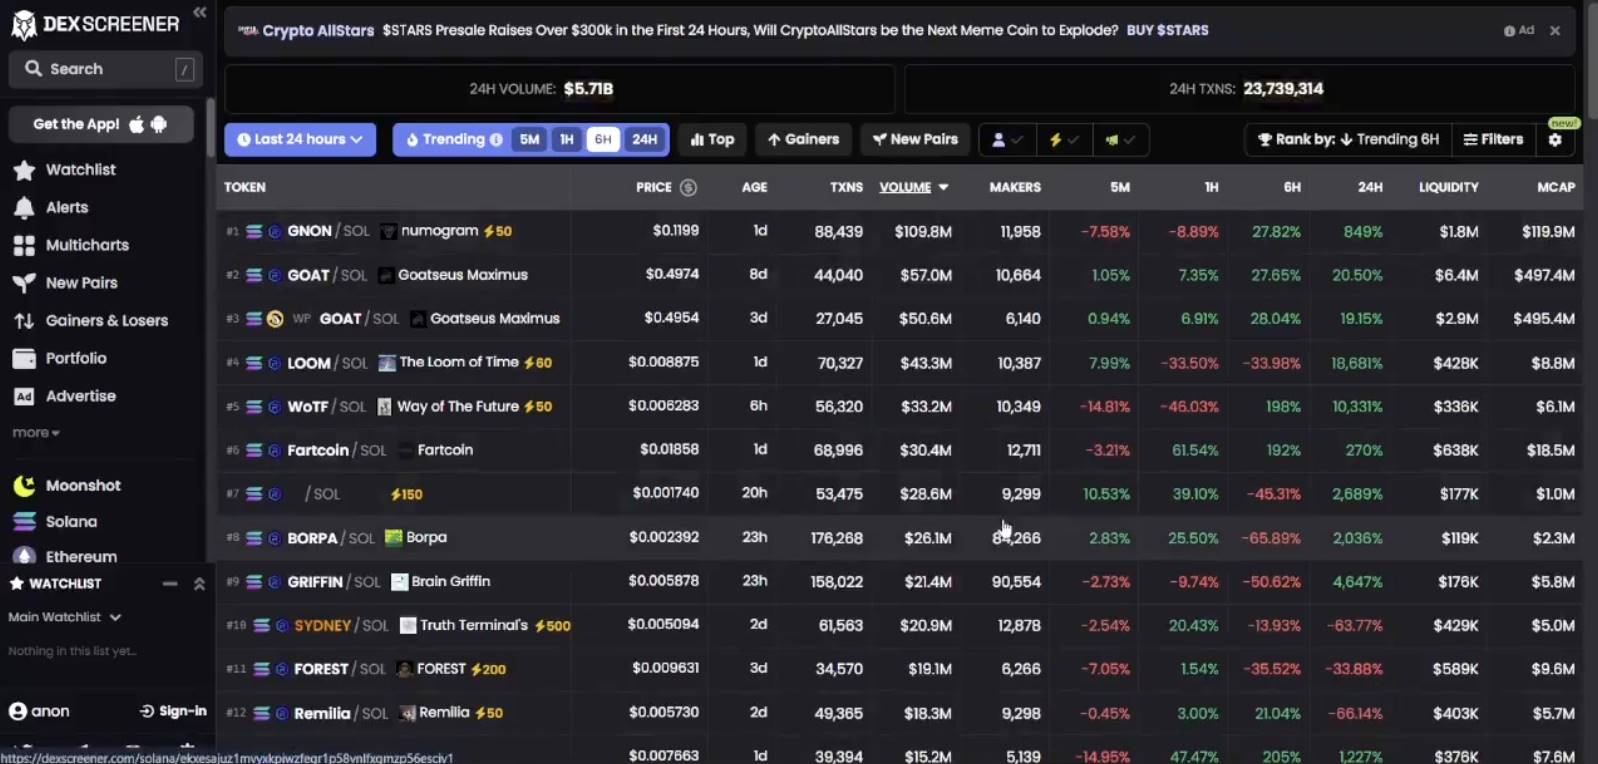Switch trending timeframe to 24H
Viewport: 1598px width, 764px height.
coord(645,140)
